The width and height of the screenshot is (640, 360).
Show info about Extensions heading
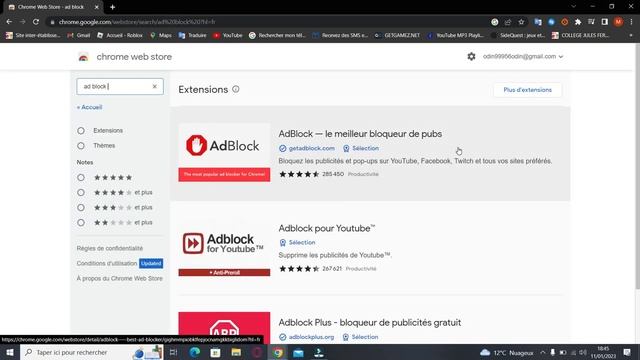236,89
